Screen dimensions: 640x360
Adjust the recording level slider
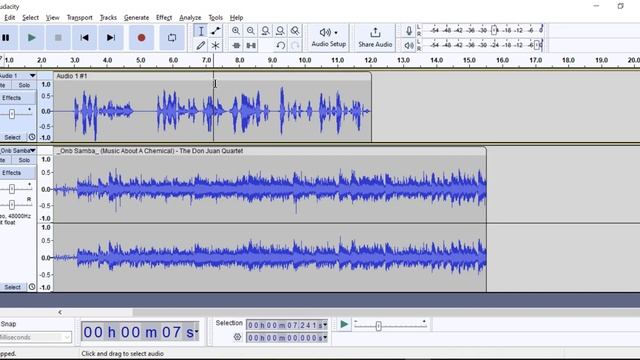click(x=494, y=30)
